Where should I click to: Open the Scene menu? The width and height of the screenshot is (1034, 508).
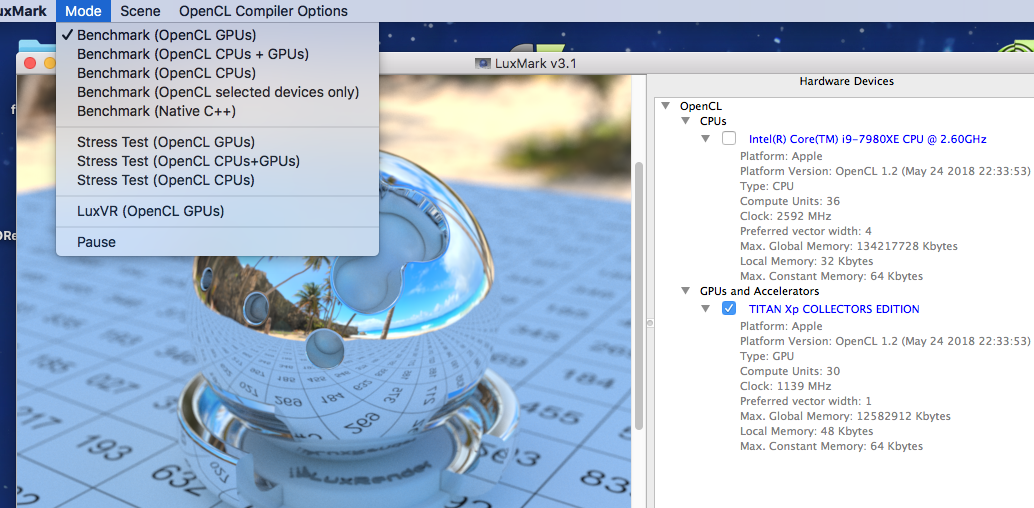click(140, 11)
